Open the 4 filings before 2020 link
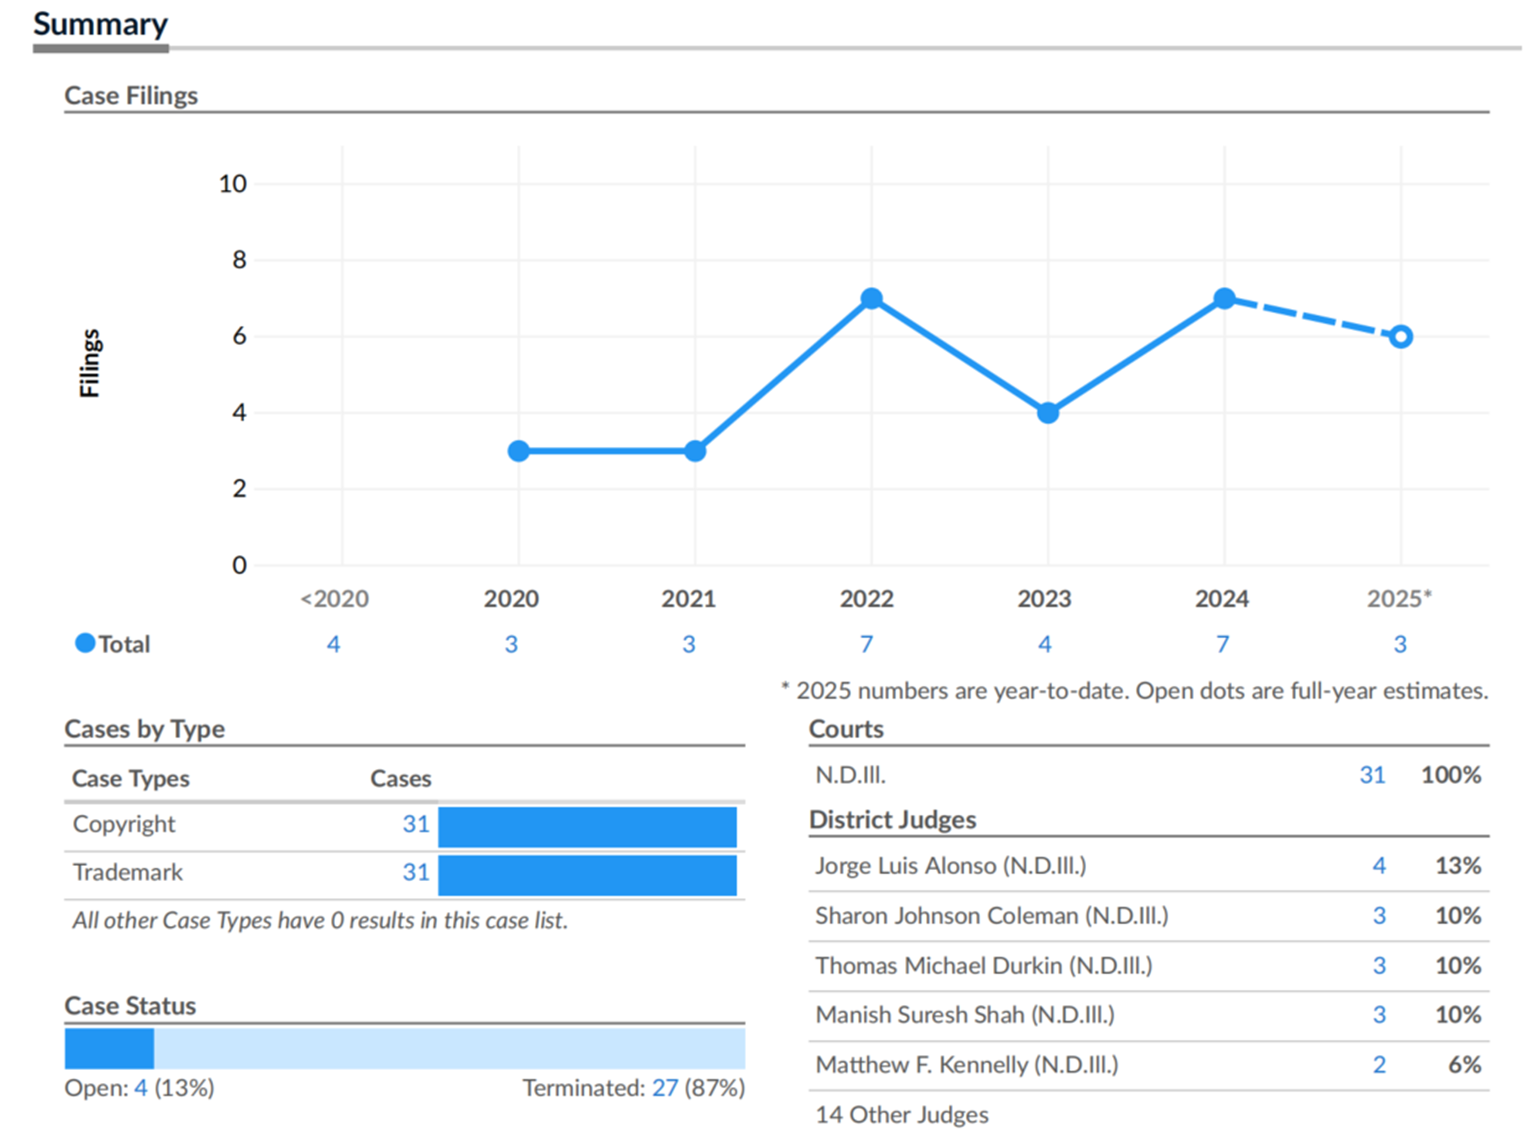The height and width of the screenshot is (1139, 1539). pyautogui.click(x=333, y=644)
